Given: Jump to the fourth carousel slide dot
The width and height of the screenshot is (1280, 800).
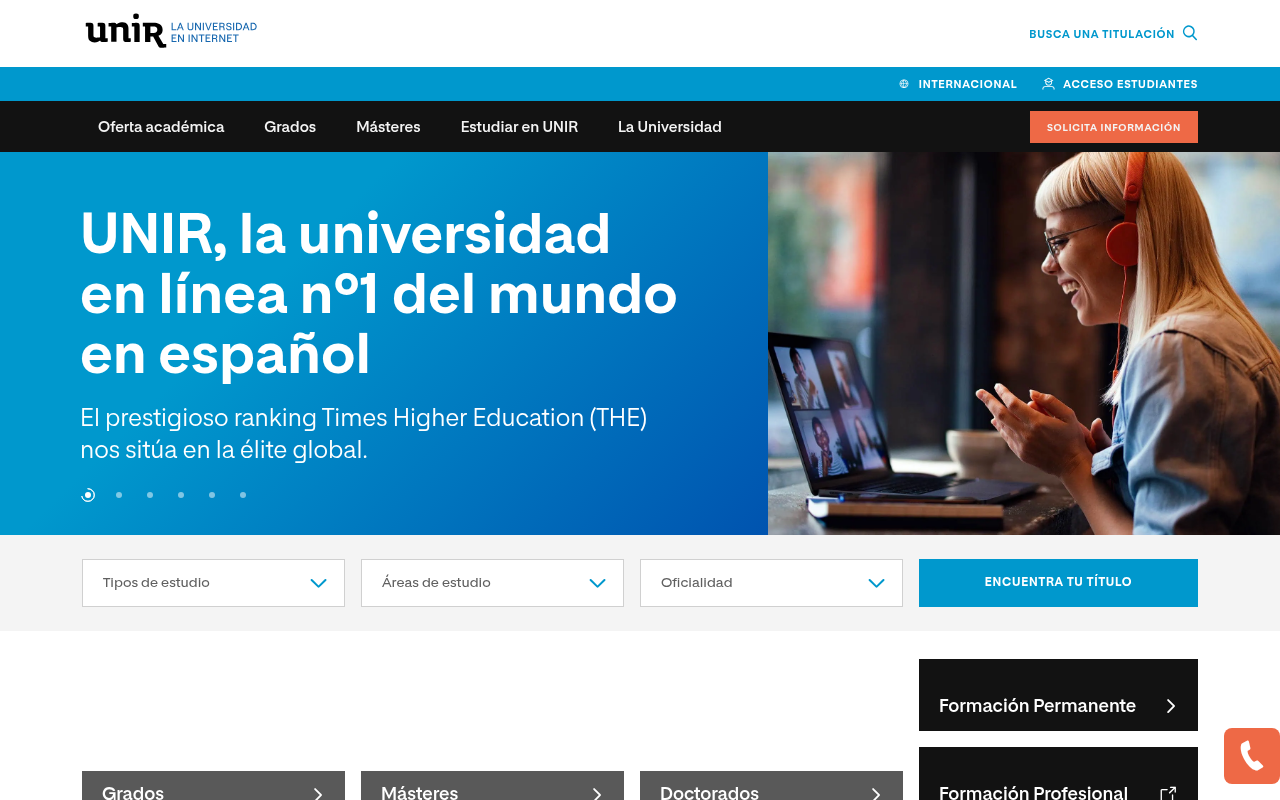Looking at the screenshot, I should 181,495.
